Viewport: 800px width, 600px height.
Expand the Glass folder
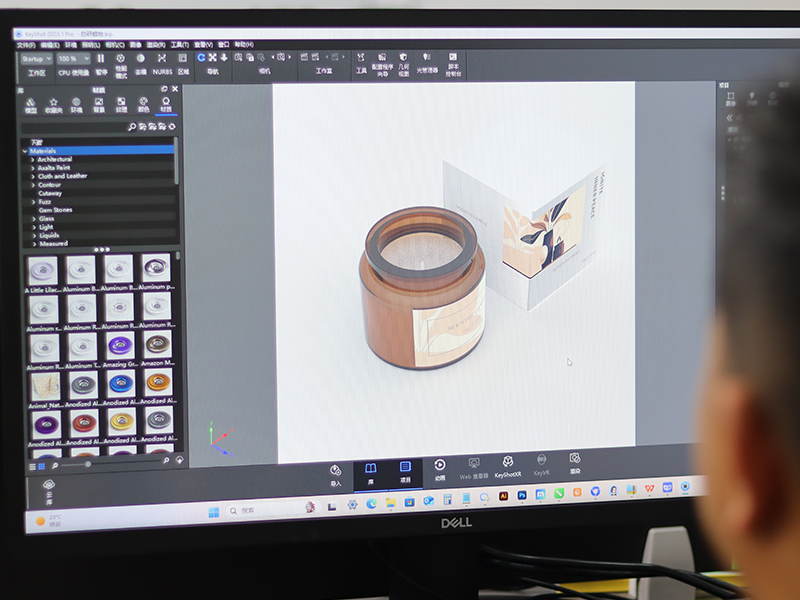34,219
